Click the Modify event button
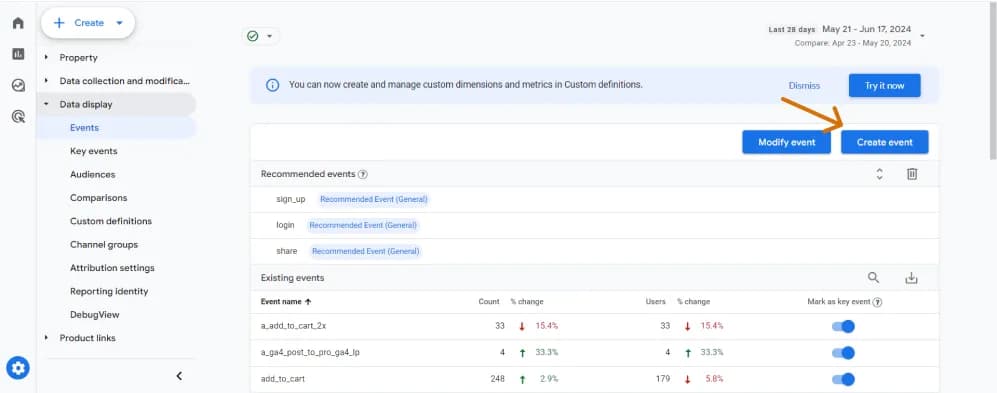This screenshot has width=997, height=393. (x=787, y=142)
